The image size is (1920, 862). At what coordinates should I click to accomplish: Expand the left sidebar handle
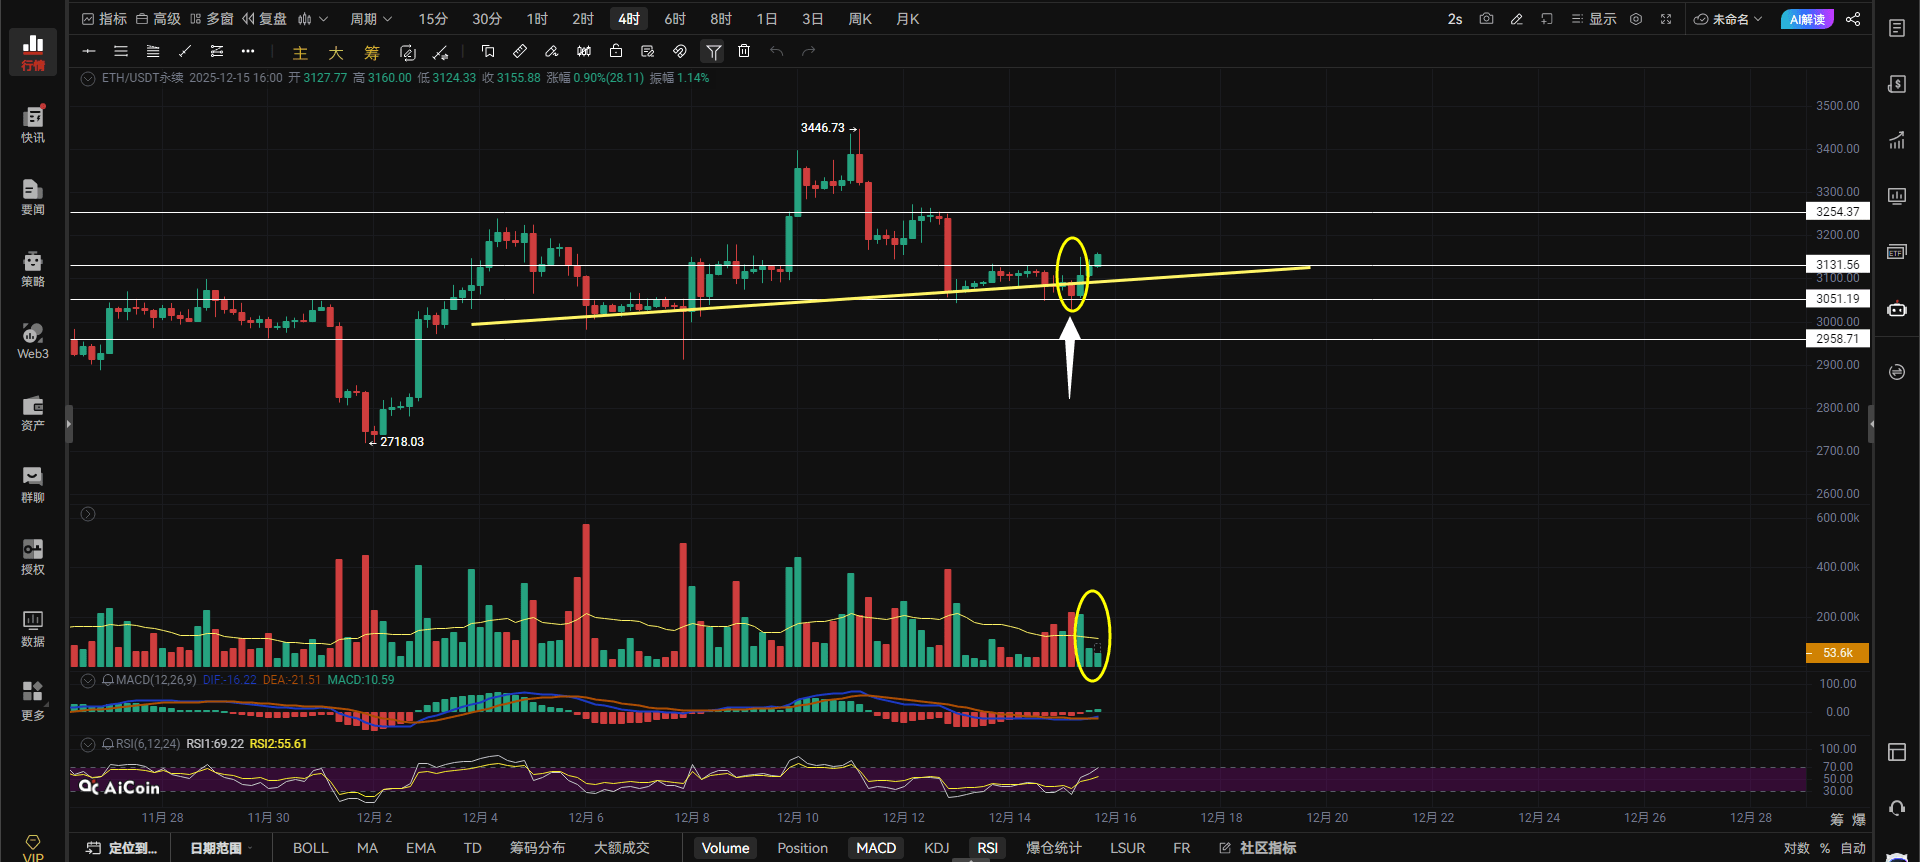(x=69, y=424)
